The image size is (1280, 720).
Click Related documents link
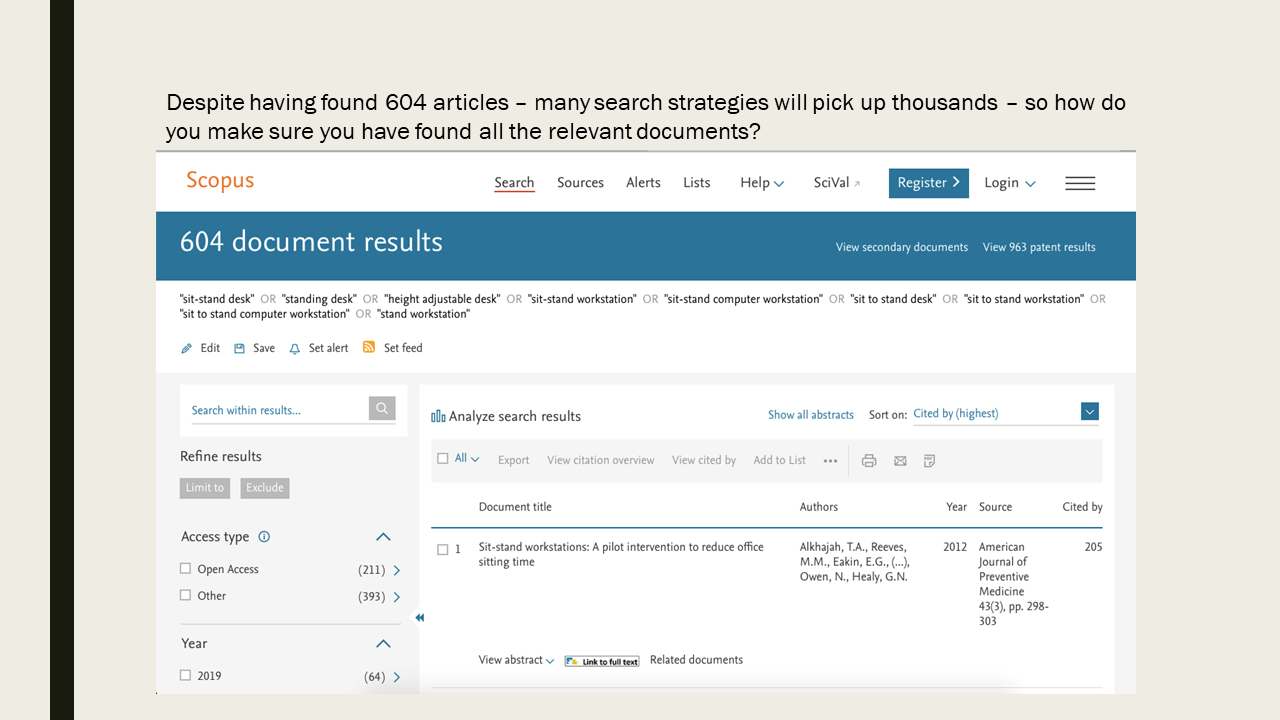(x=696, y=660)
